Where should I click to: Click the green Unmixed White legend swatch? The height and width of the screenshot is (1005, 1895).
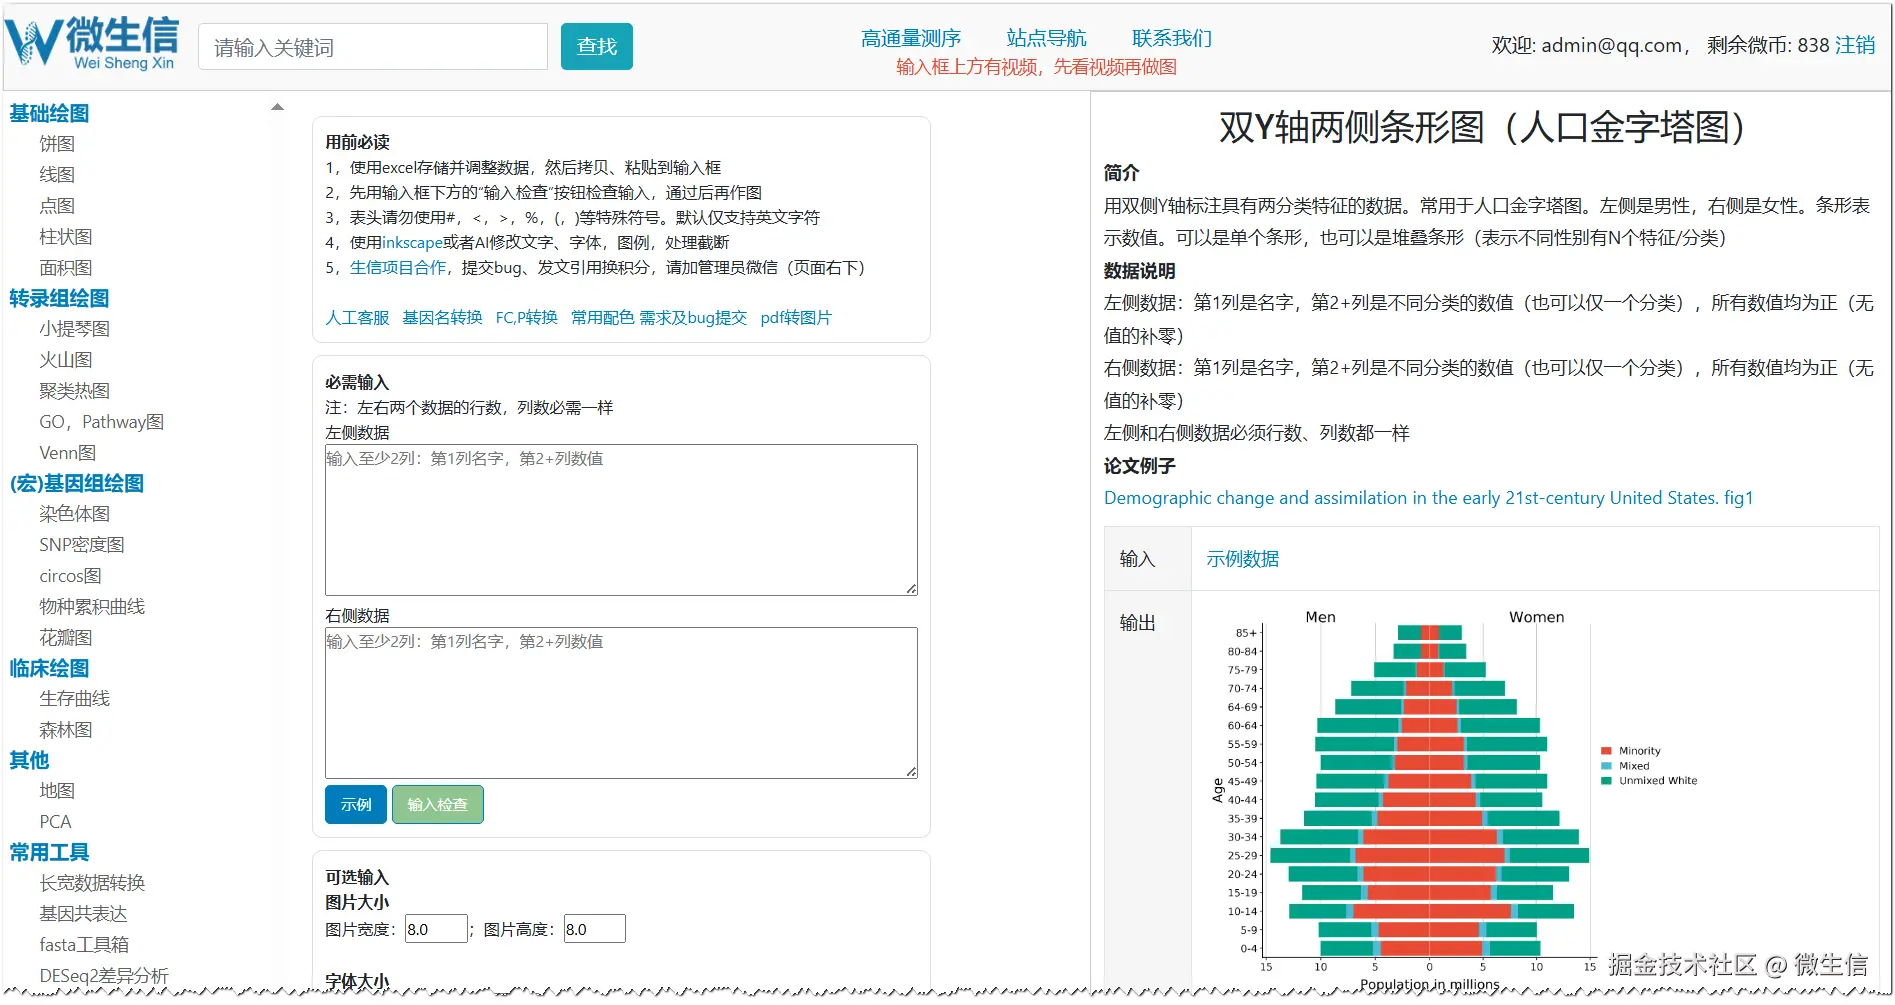click(1606, 781)
